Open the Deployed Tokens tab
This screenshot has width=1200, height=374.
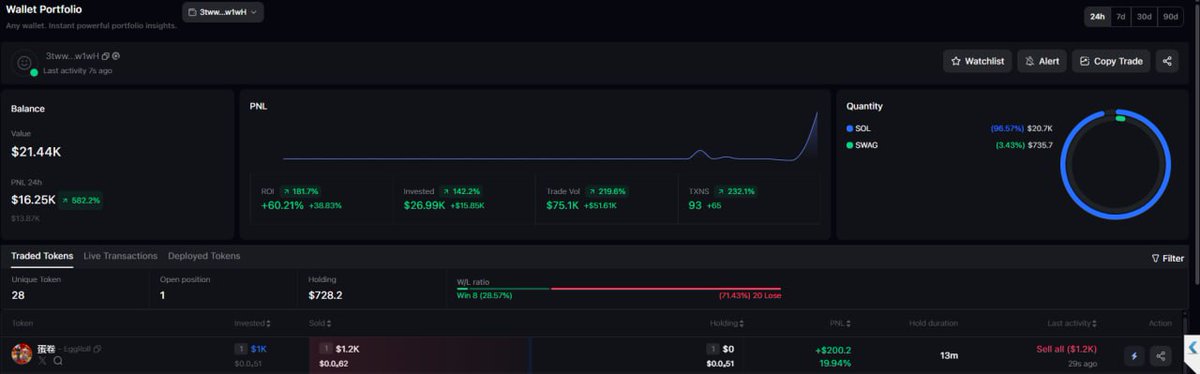coord(204,256)
